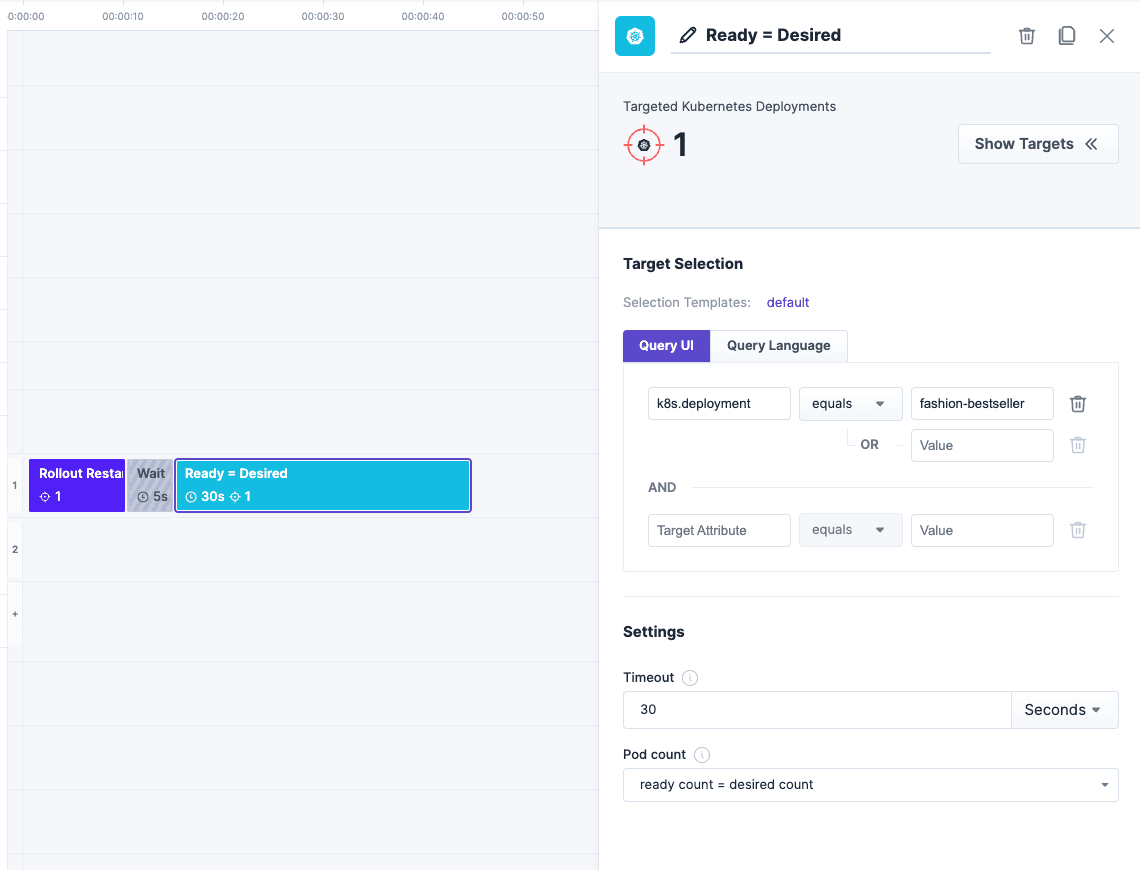
Task: Open the equals operator dropdown for k8s.deployment
Action: pos(850,403)
